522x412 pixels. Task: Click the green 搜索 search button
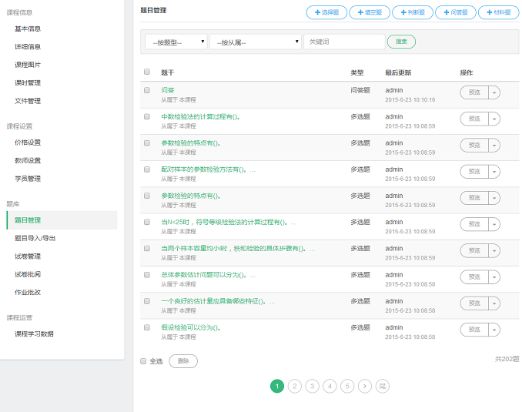(401, 42)
